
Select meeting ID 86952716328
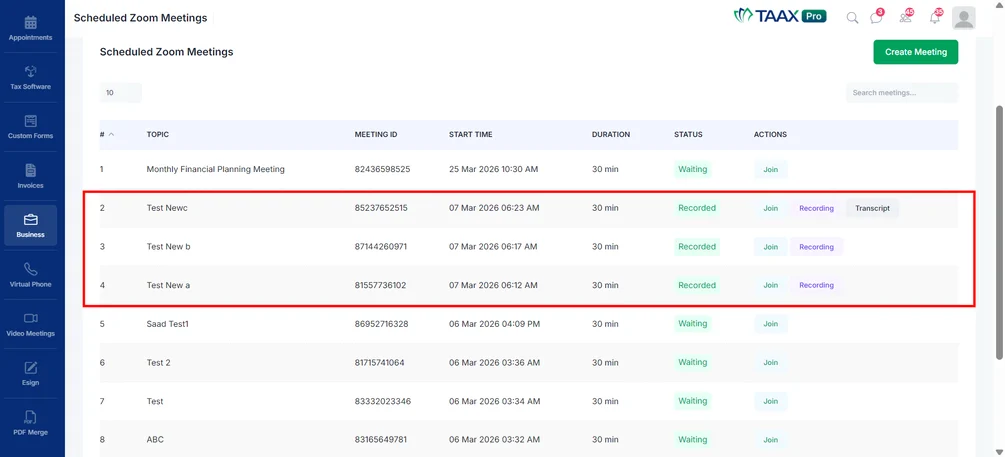pyautogui.click(x=381, y=324)
